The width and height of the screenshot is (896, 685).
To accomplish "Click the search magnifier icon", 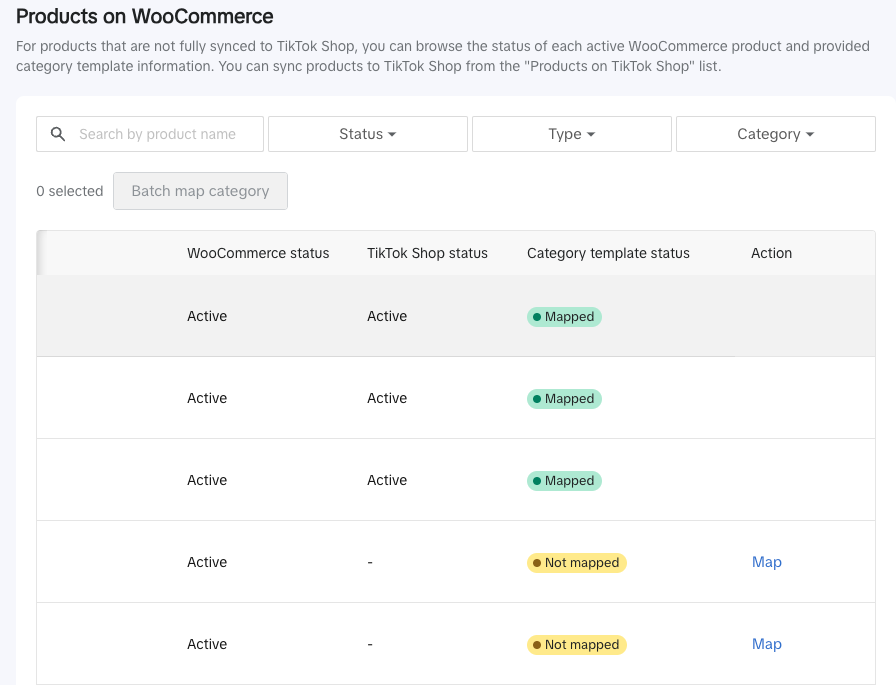I will [x=58, y=134].
